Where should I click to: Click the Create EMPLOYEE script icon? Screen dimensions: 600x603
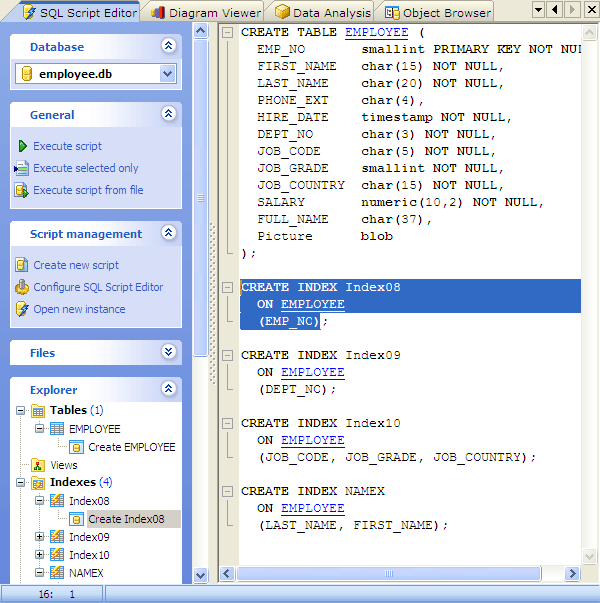(76, 447)
